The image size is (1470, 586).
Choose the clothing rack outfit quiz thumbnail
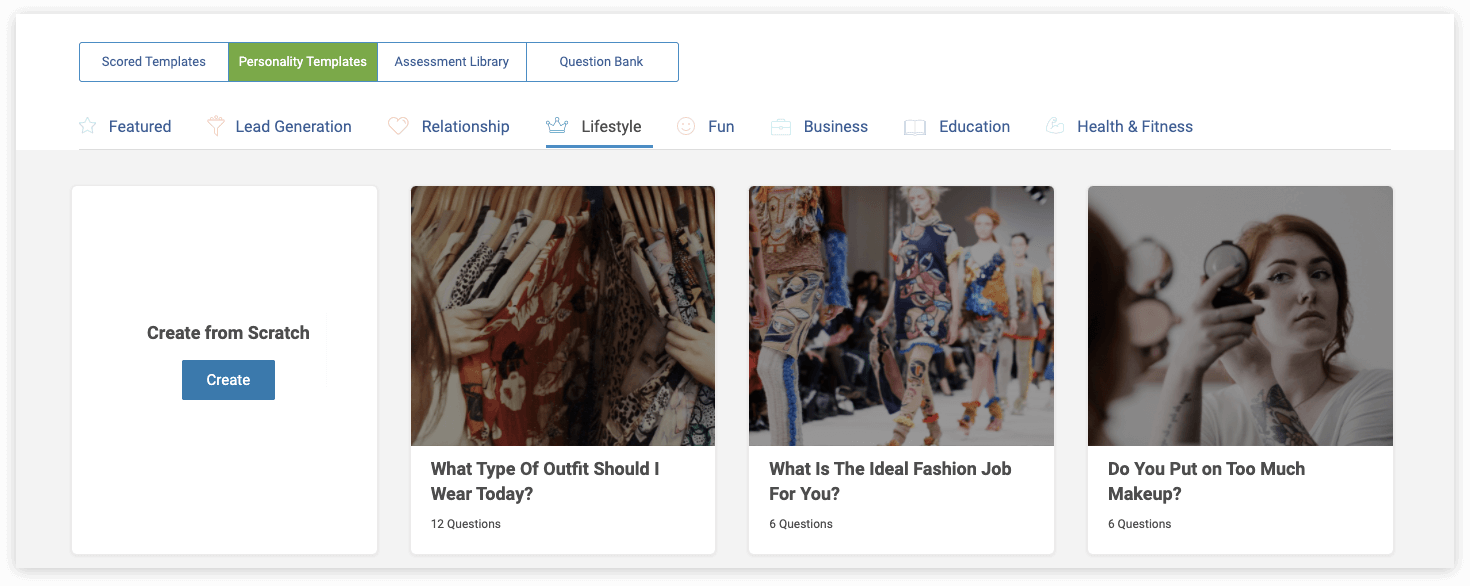click(x=563, y=316)
